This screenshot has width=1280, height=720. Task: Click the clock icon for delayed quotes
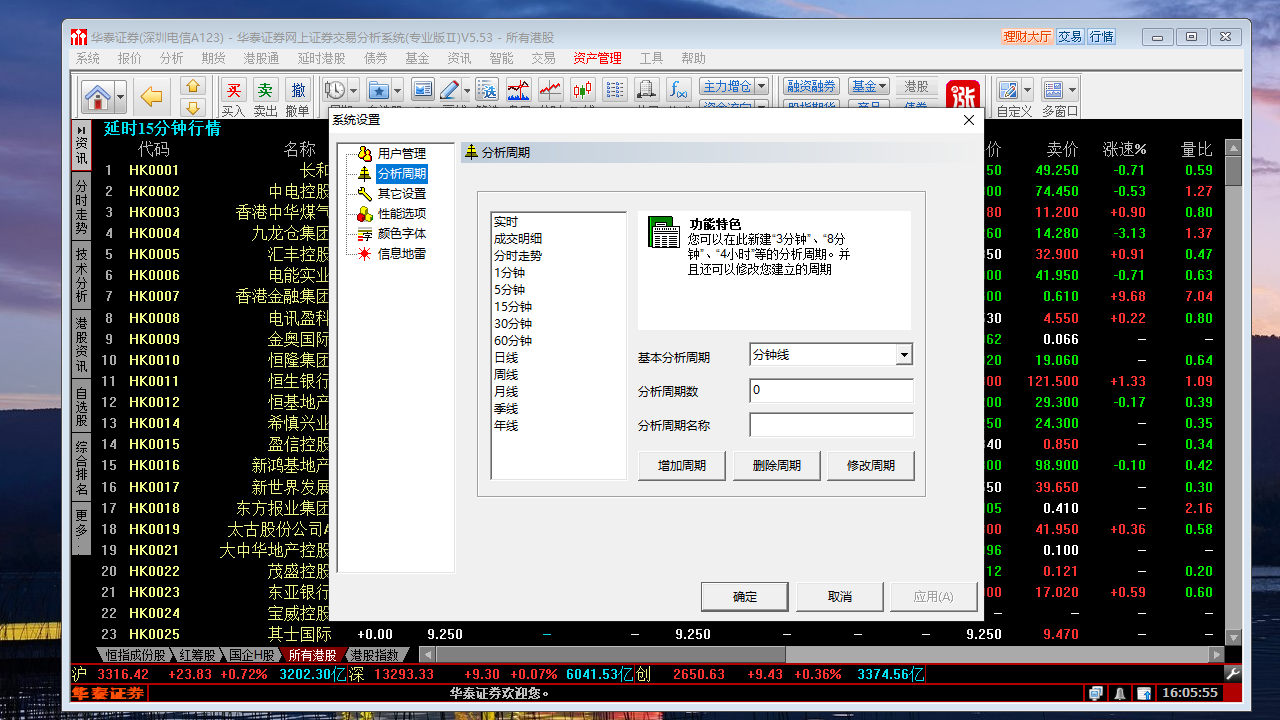tap(335, 90)
